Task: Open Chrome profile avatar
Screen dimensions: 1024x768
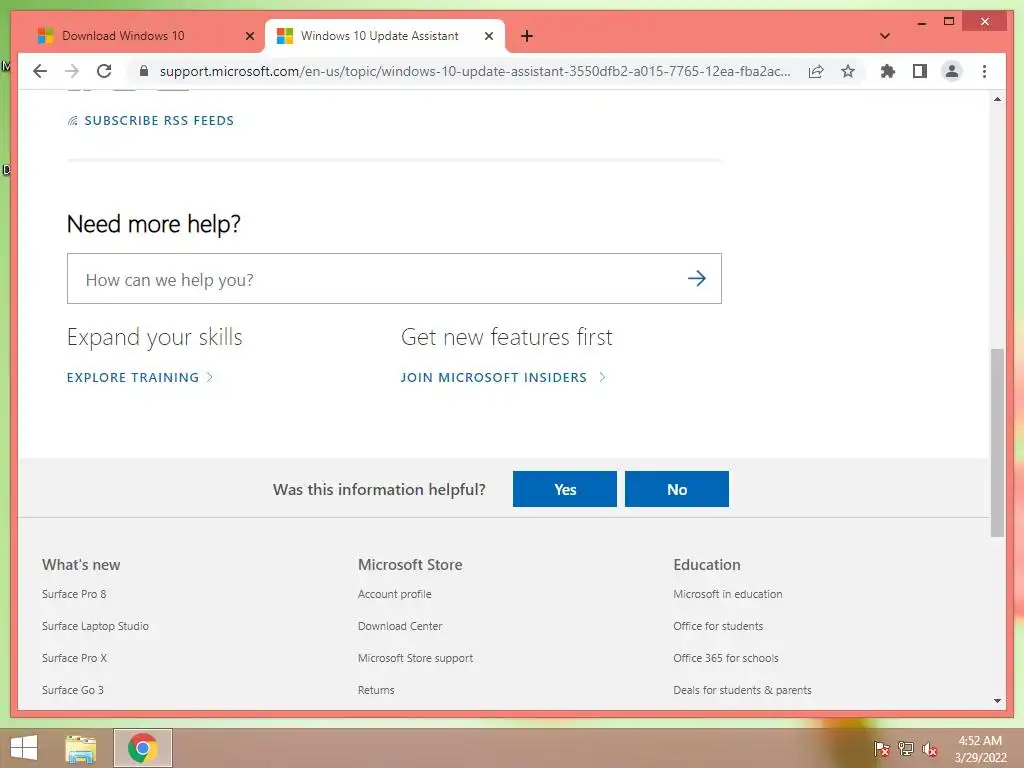Action: (x=952, y=71)
